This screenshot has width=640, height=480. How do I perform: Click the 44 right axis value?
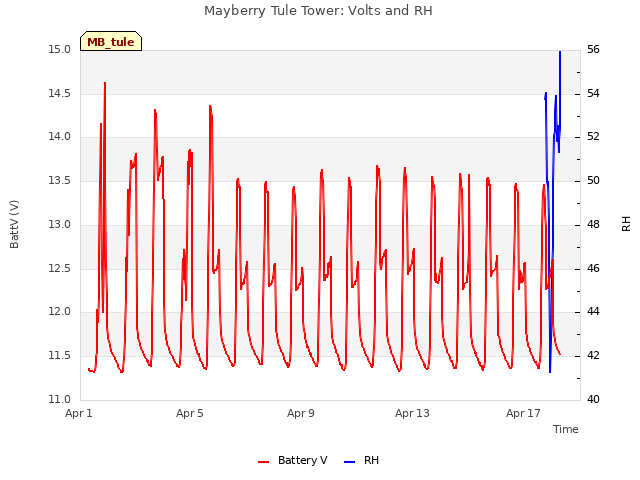coord(593,311)
